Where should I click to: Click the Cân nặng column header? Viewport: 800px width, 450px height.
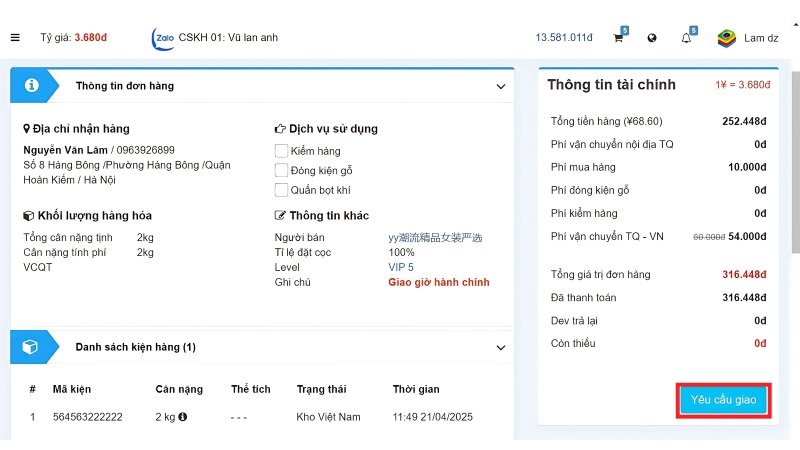[179, 389]
